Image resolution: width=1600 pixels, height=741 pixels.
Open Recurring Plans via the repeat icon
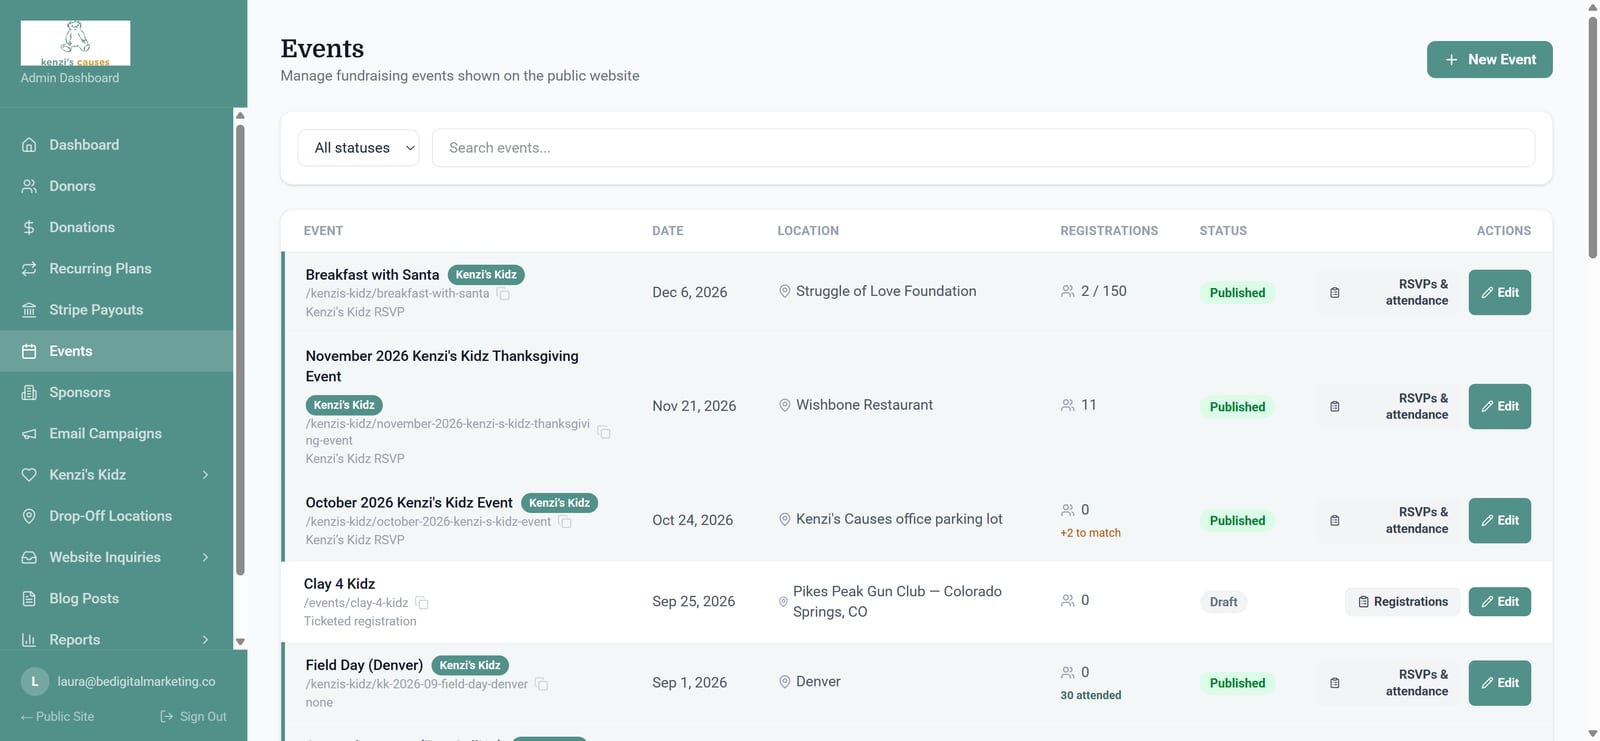[x=29, y=268]
